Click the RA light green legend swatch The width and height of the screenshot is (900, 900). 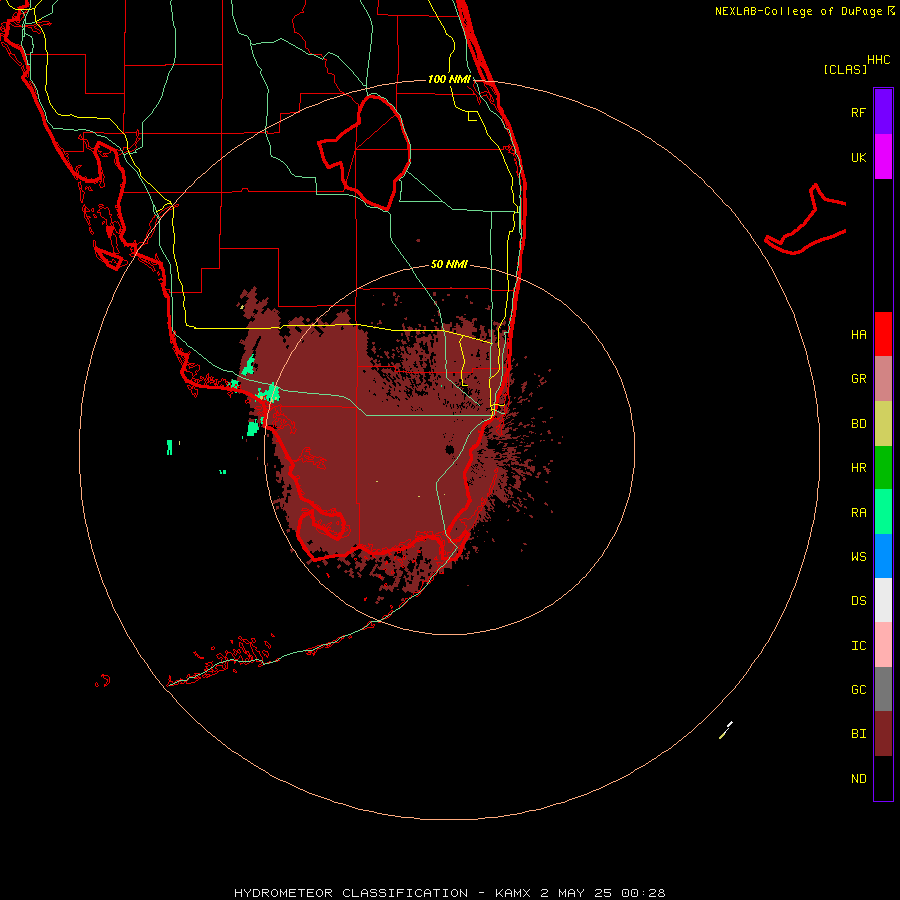tap(883, 512)
